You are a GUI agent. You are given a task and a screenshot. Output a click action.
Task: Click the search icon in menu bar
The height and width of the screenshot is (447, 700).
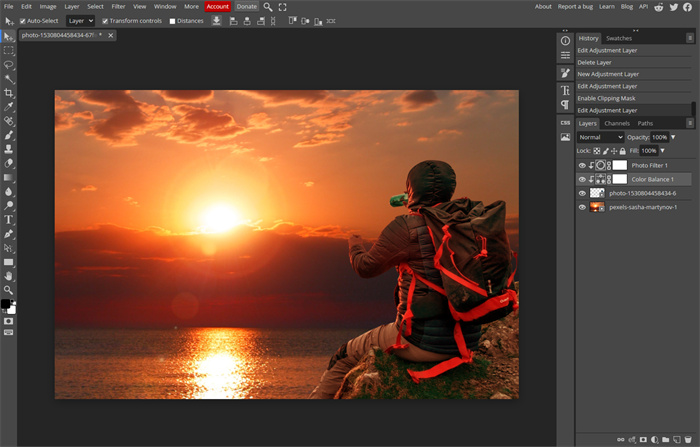[268, 6]
